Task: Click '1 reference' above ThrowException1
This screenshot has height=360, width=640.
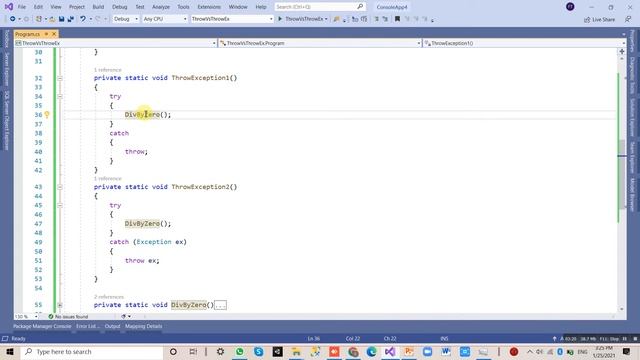Action: pyautogui.click(x=108, y=70)
